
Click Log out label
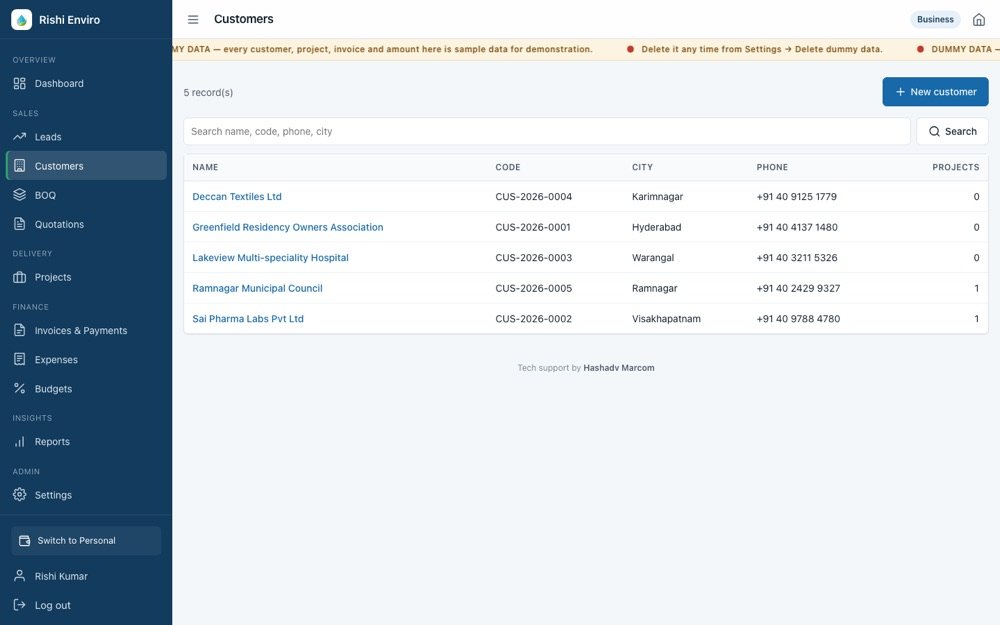(52, 605)
